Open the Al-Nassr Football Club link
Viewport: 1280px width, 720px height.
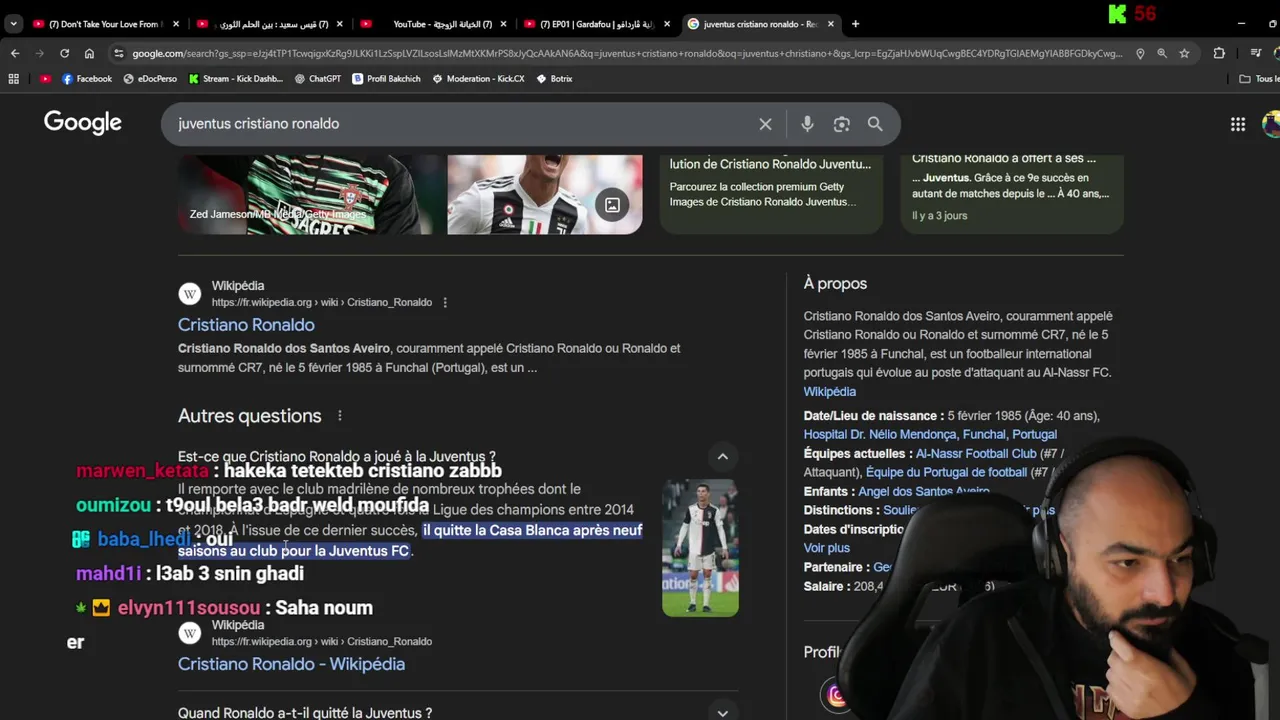(976, 453)
